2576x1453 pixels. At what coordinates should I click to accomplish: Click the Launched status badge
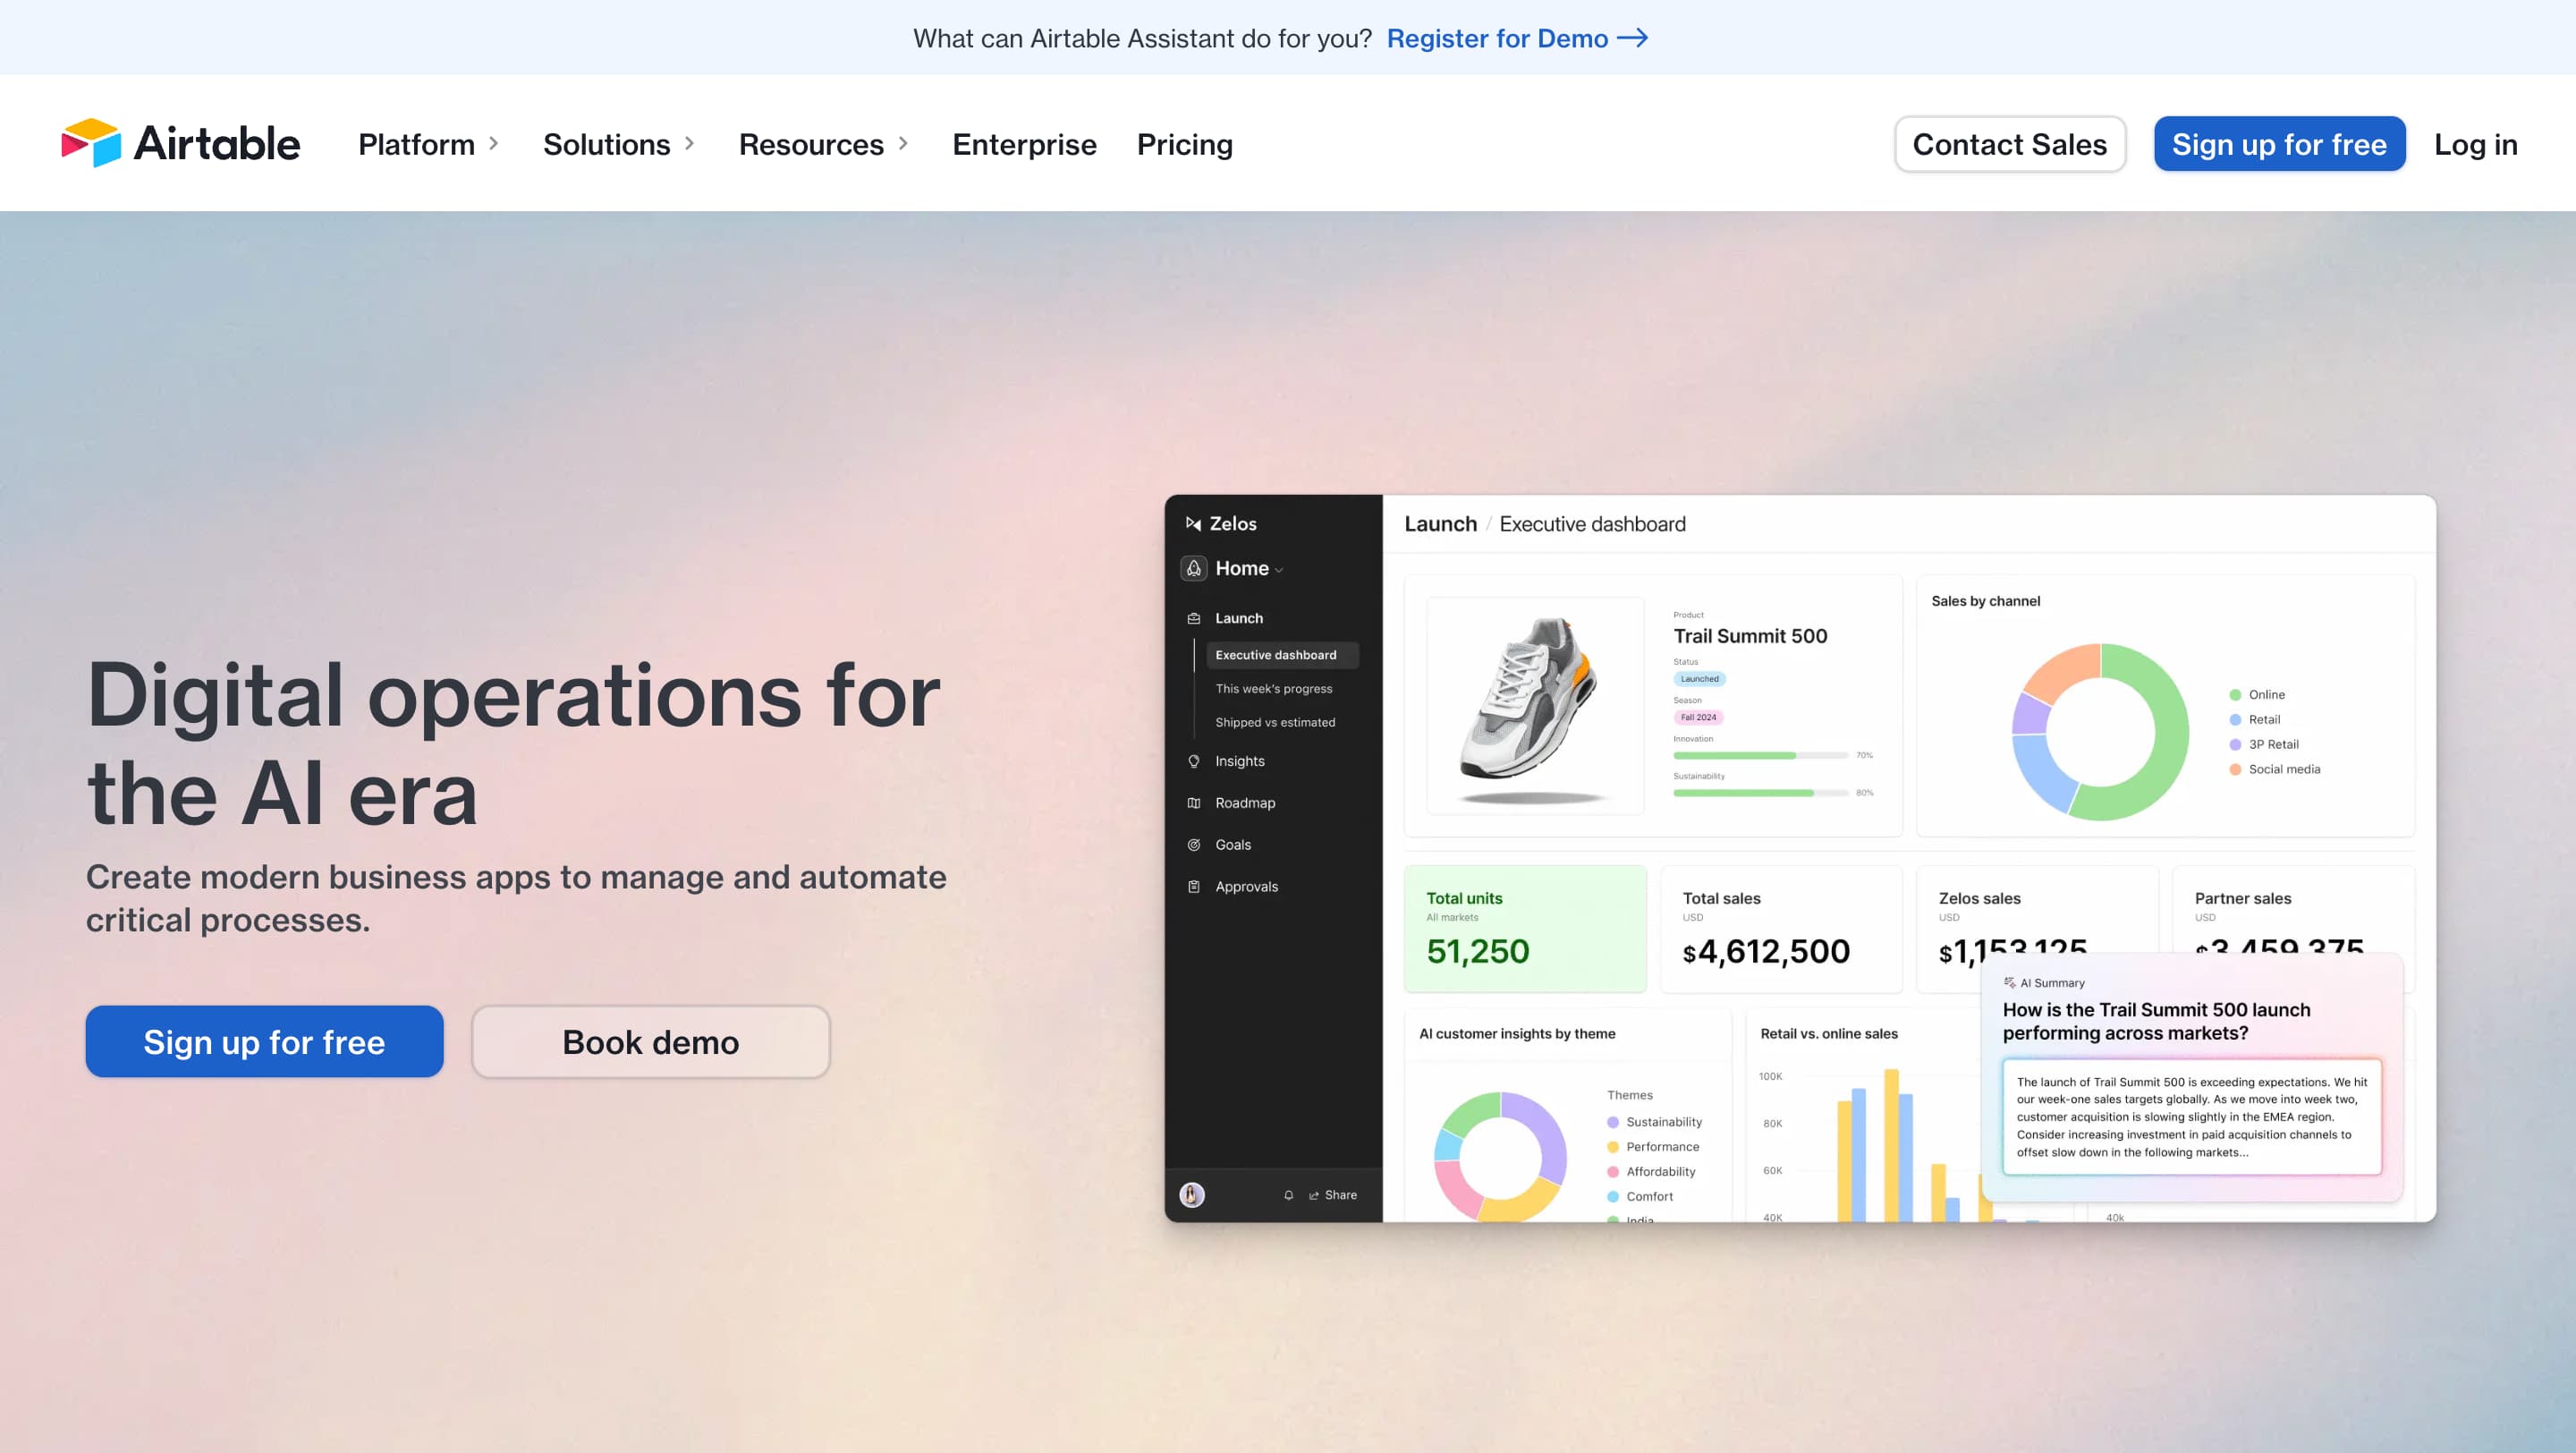tap(1699, 679)
